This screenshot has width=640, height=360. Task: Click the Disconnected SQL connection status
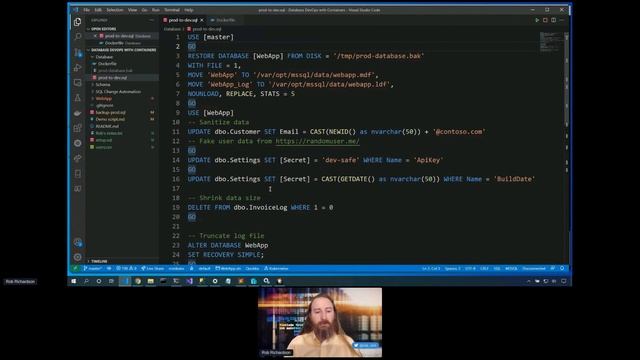534,269
